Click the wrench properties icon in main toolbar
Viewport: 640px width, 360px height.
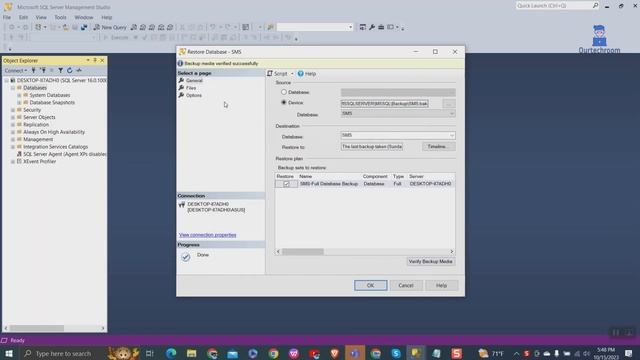tap(372, 27)
